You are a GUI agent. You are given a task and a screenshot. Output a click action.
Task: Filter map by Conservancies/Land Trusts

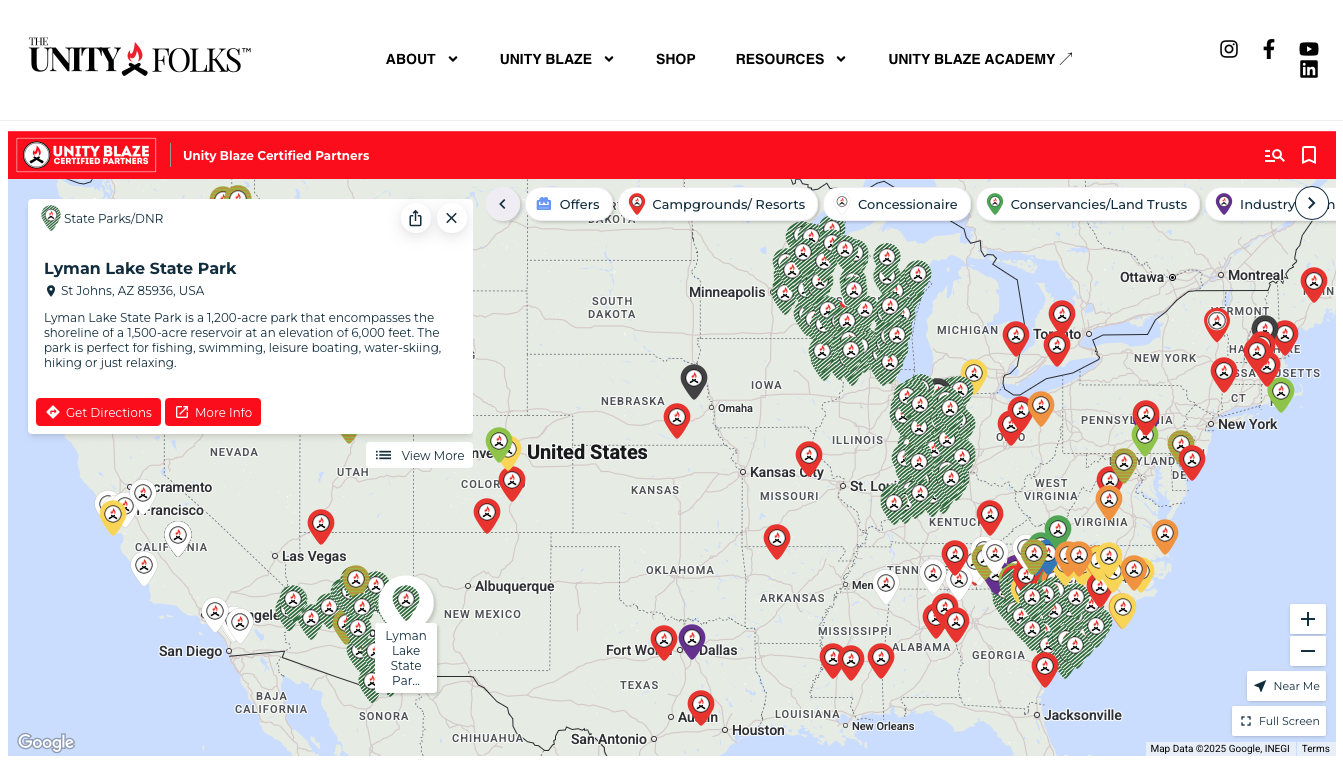(1088, 204)
